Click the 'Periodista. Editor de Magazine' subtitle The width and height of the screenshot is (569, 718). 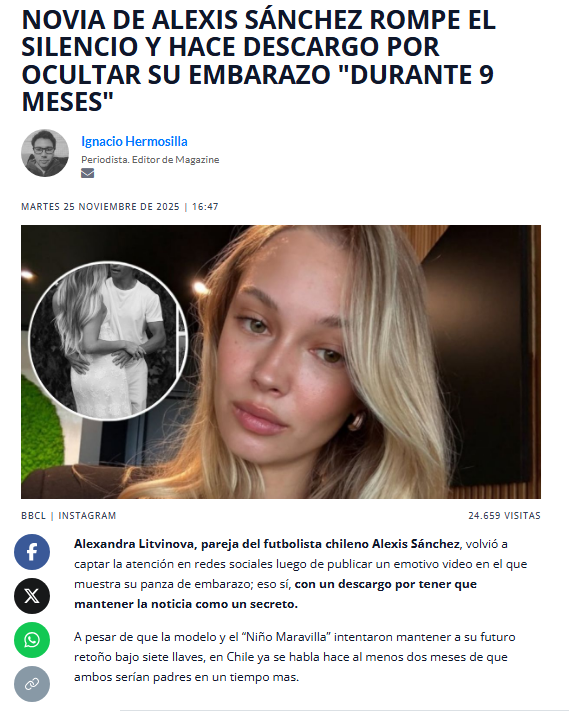click(x=150, y=160)
